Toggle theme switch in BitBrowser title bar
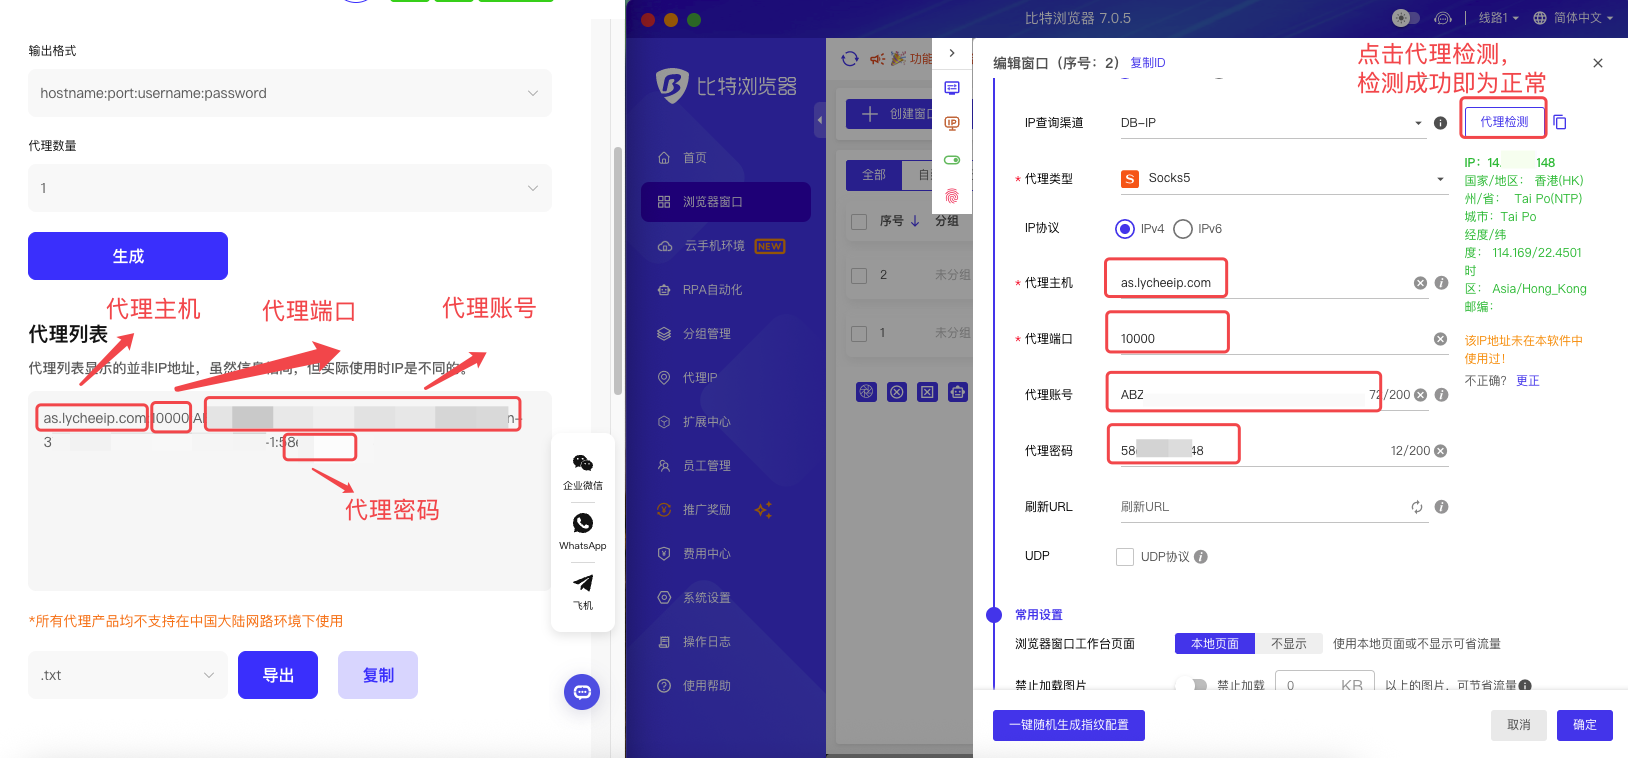This screenshot has height=758, width=1628. point(1406,18)
